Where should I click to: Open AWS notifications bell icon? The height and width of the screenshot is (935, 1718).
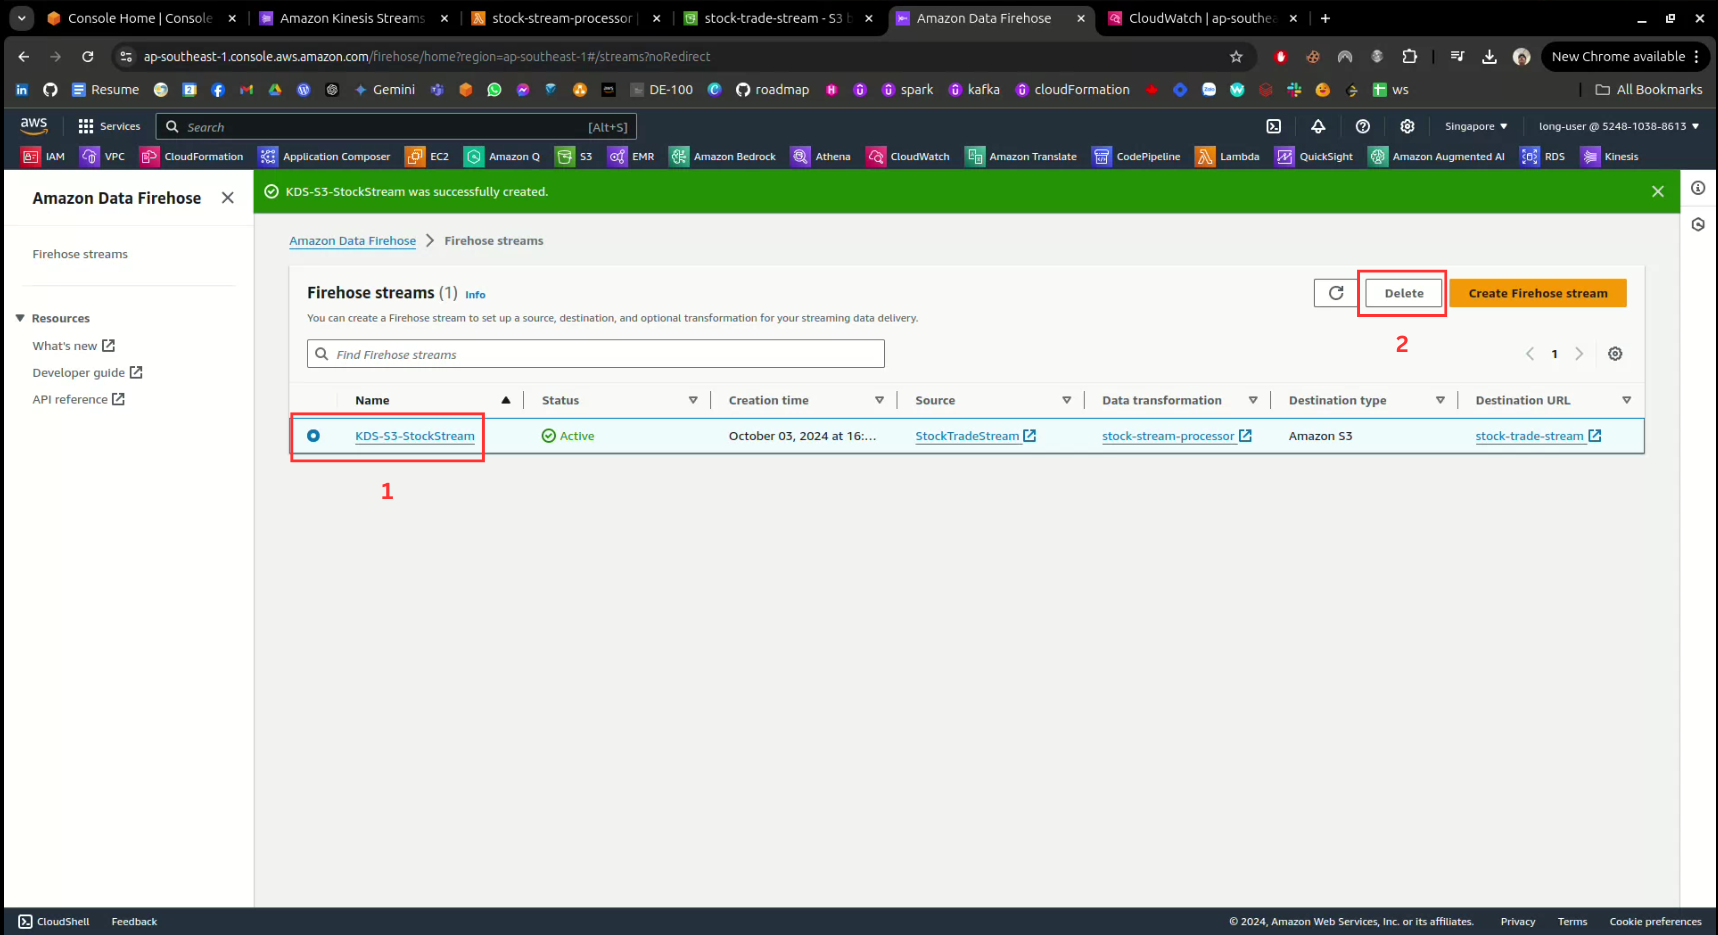point(1318,126)
